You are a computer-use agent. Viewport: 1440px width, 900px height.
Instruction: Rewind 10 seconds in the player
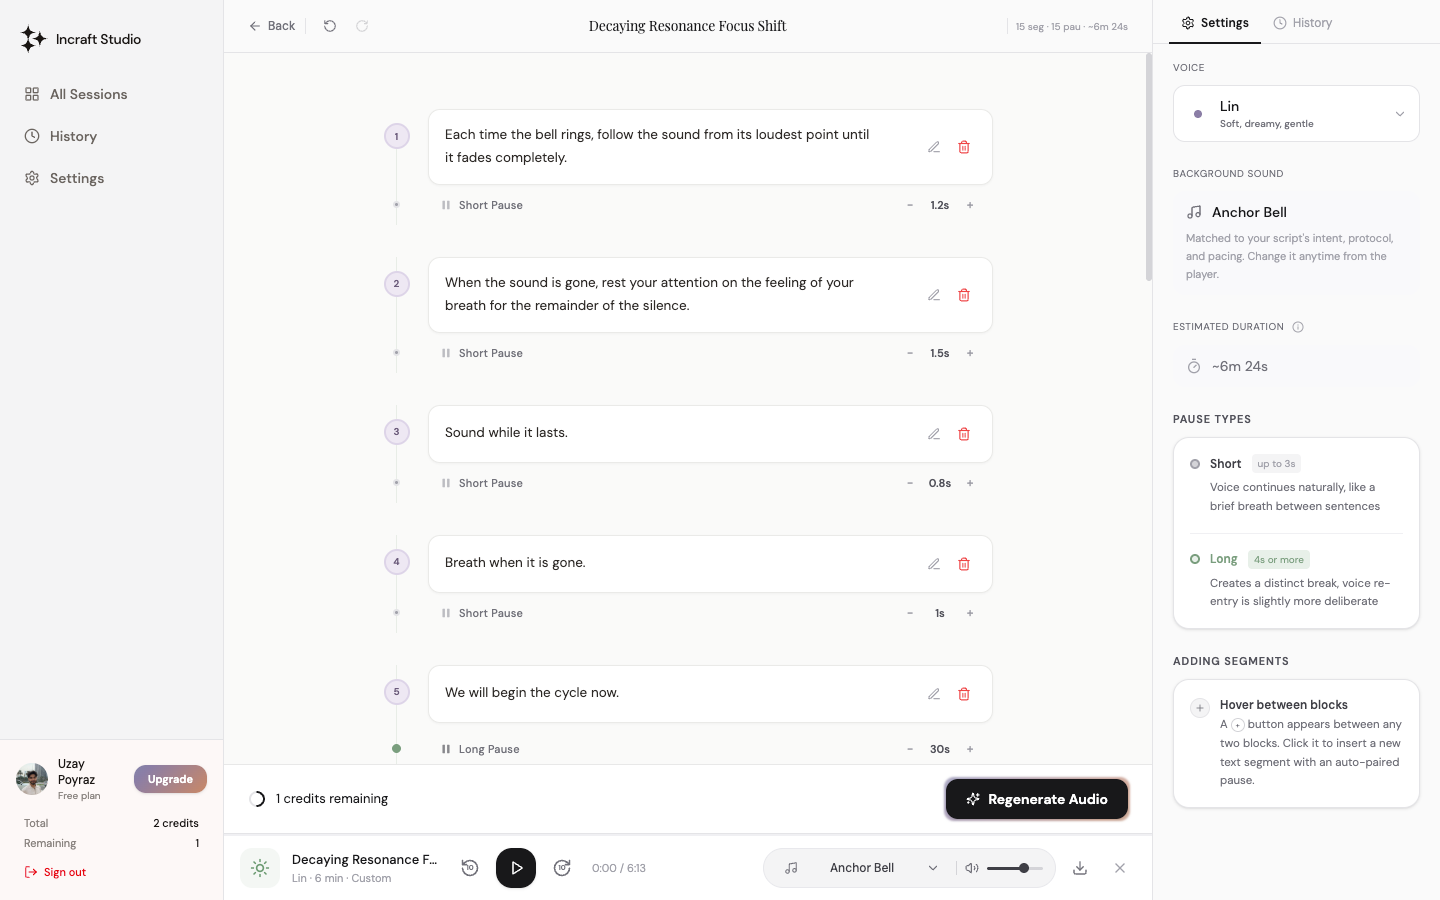(470, 868)
